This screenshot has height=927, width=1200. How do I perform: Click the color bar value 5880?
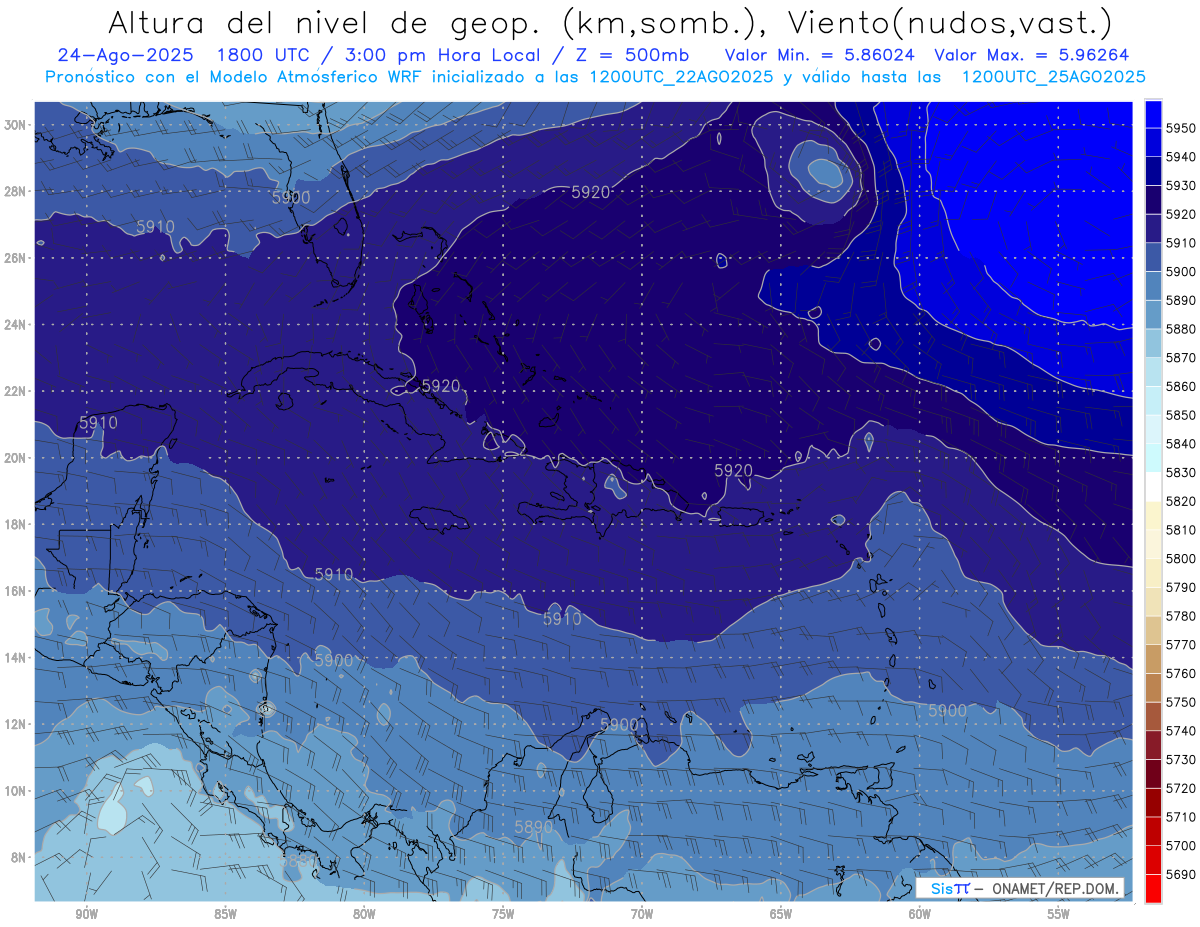pos(1180,329)
